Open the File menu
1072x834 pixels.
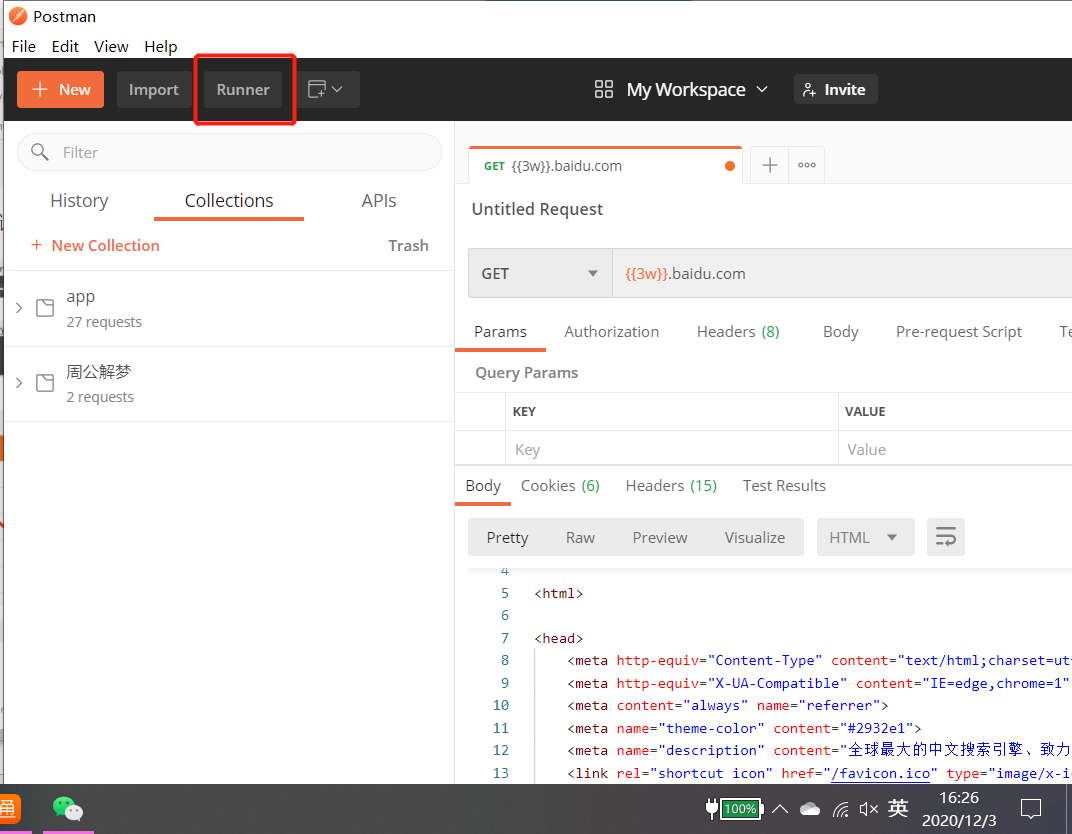(24, 46)
